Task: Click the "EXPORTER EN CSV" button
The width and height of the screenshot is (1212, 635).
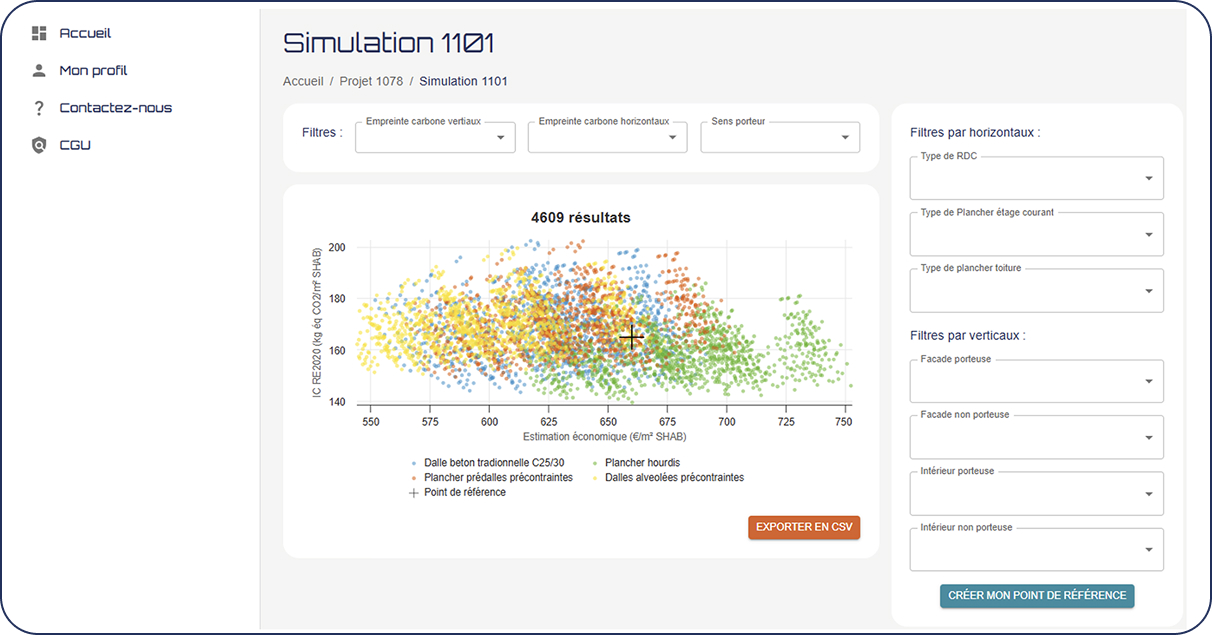Action: point(803,527)
